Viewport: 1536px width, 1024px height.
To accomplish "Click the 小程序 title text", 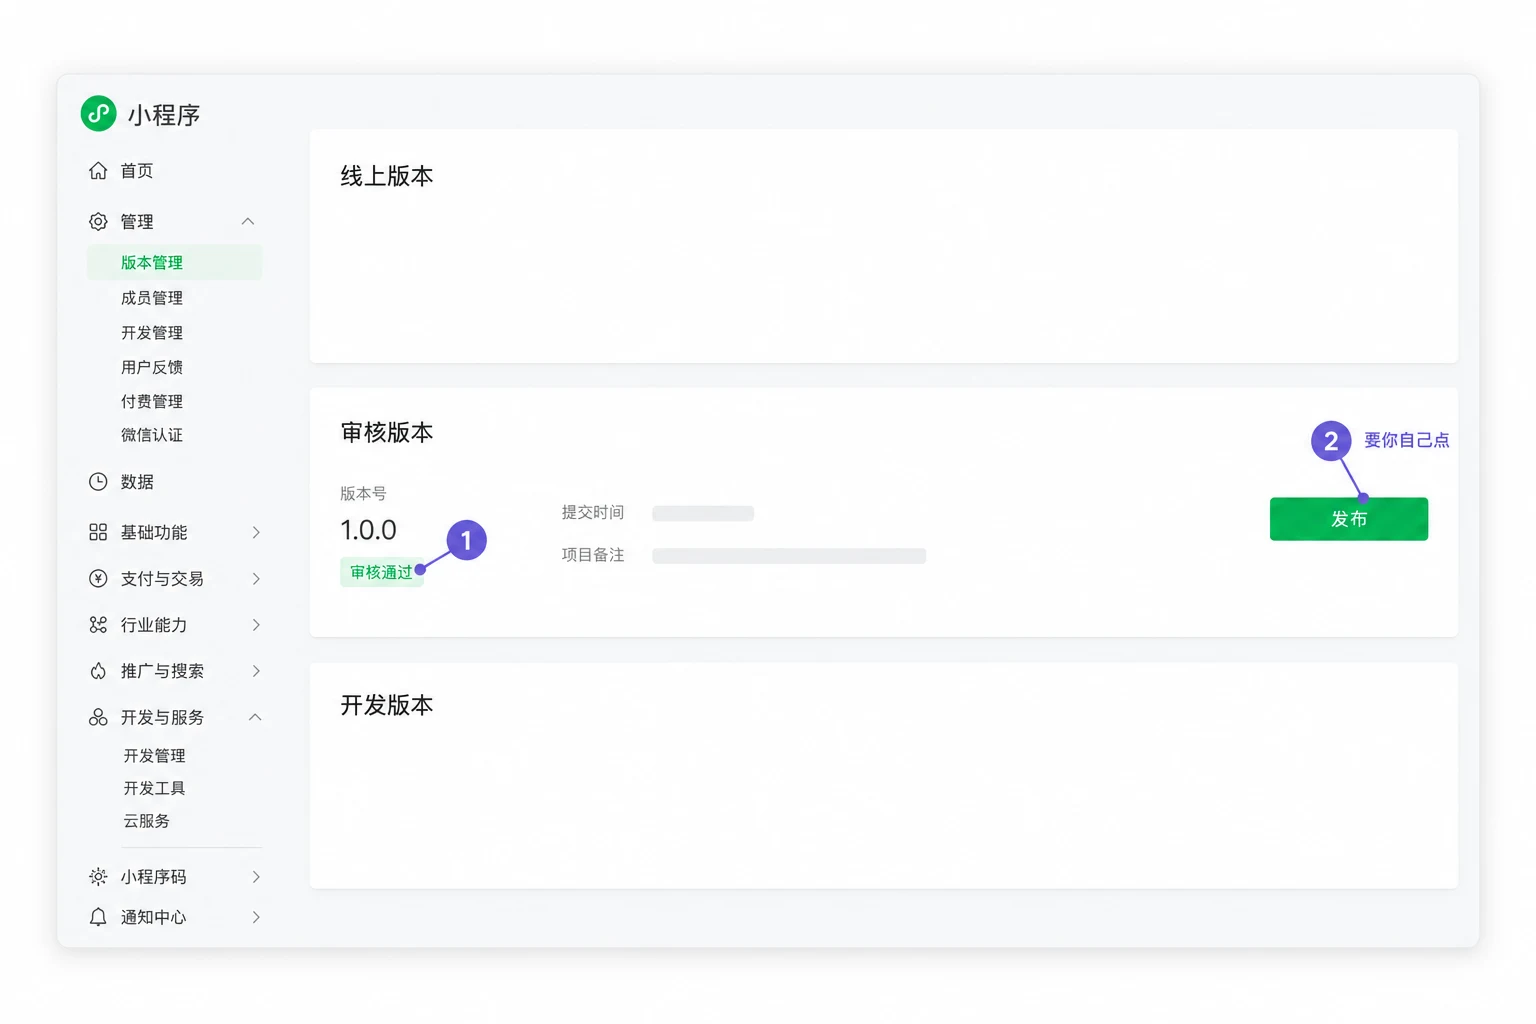I will coord(164,115).
